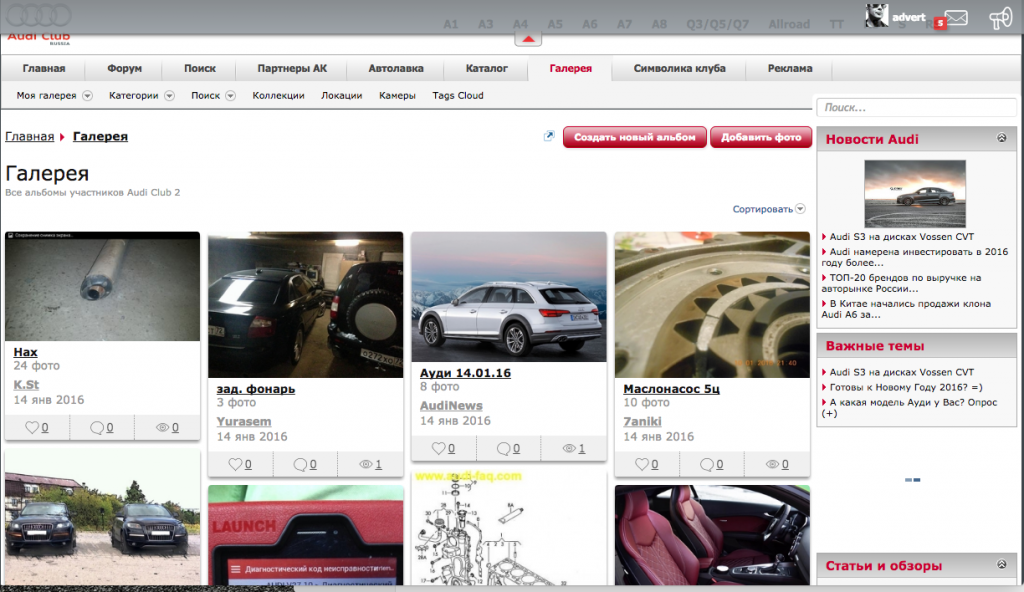Expand Моя галерея dropdown
This screenshot has width=1024, height=592.
click(88, 95)
